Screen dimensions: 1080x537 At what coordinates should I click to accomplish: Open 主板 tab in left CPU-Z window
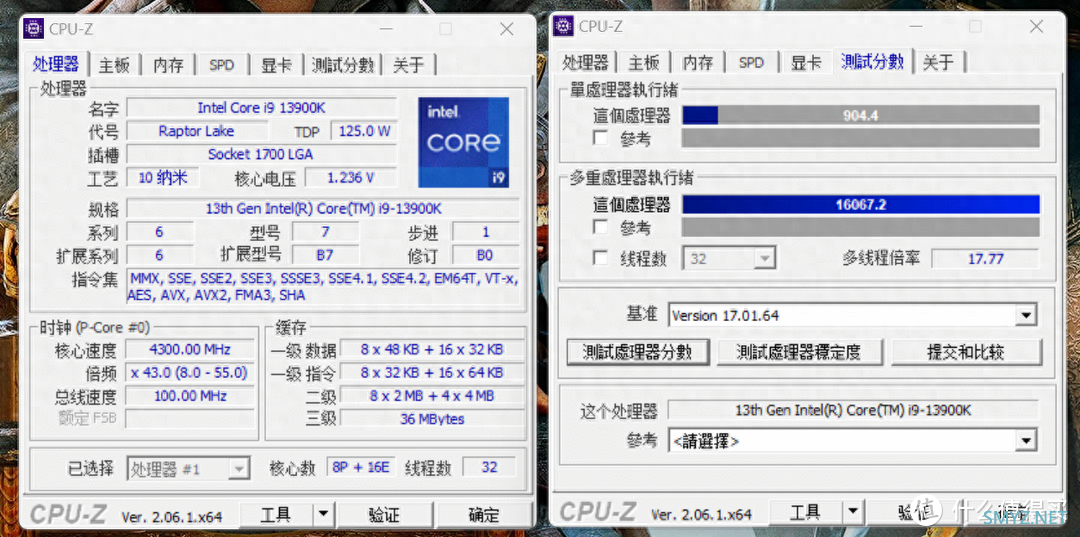point(114,65)
